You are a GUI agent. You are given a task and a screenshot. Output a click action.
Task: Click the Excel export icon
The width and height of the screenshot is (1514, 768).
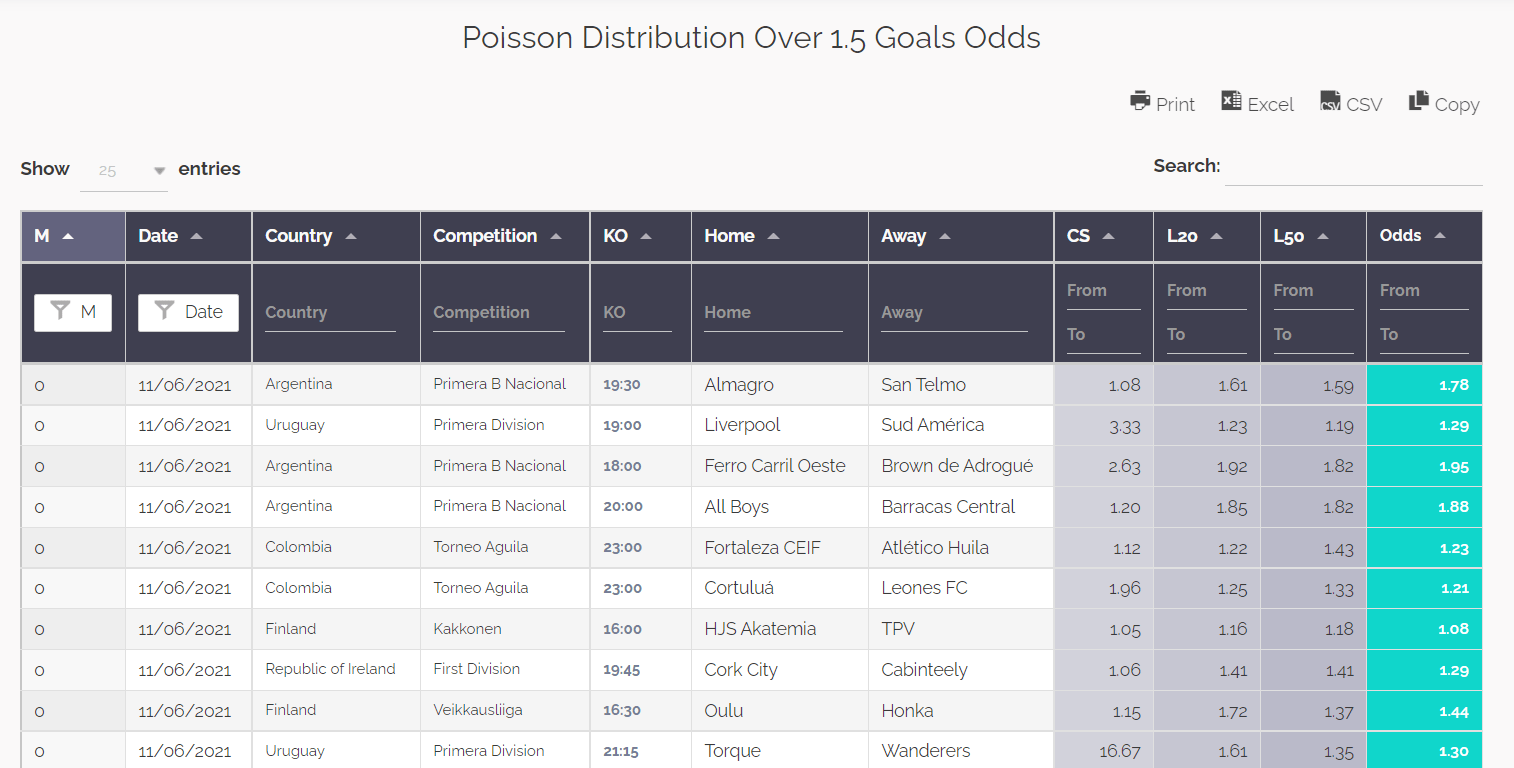point(1231,100)
